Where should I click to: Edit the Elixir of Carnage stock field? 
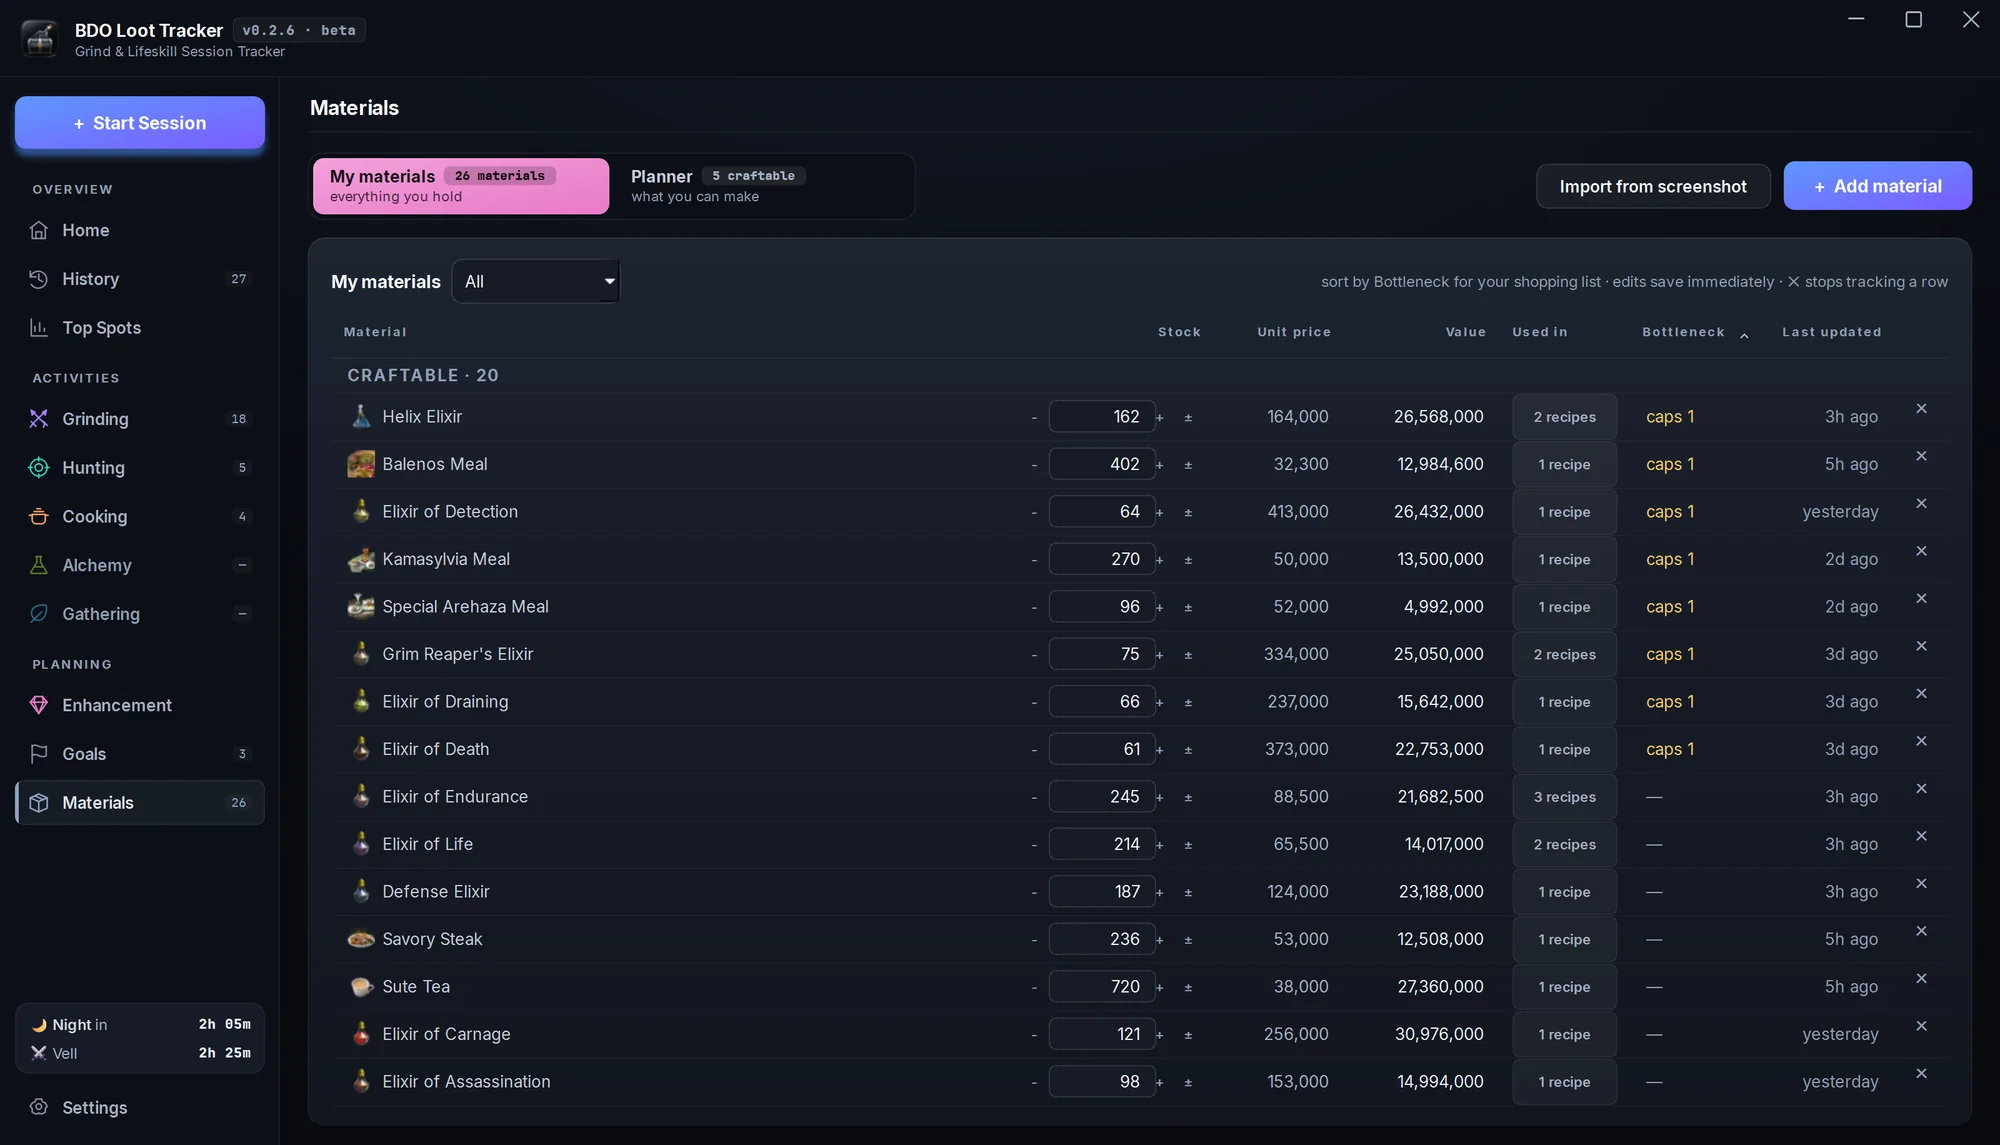[x=1102, y=1034]
